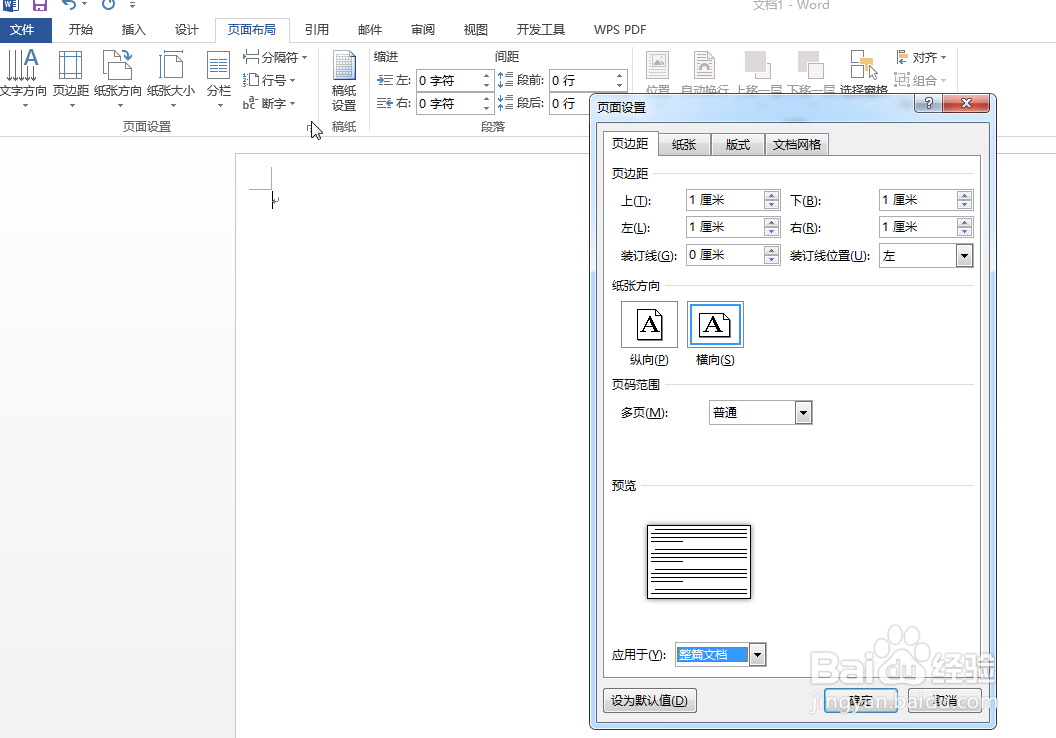Viewport: 1056px width, 738px height.
Task: Click the 取消 Cancel button
Action: (x=945, y=700)
